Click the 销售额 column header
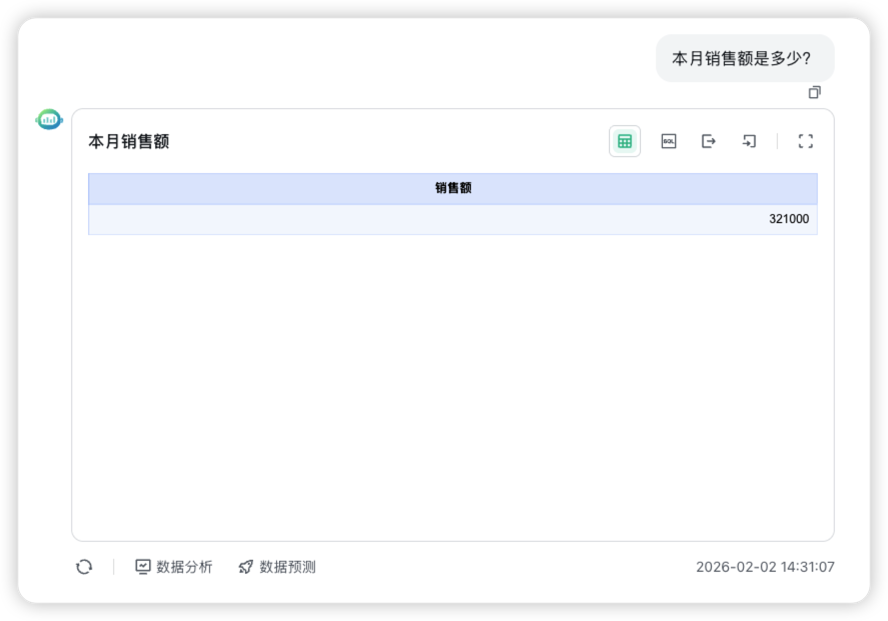888x621 pixels. pos(453,188)
